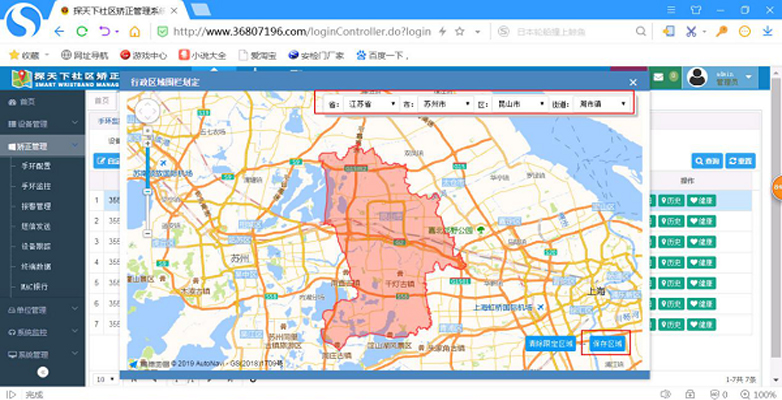Open the 区 district dropdown (昆山市)
Viewport: 782px width, 400px height.
517,103
